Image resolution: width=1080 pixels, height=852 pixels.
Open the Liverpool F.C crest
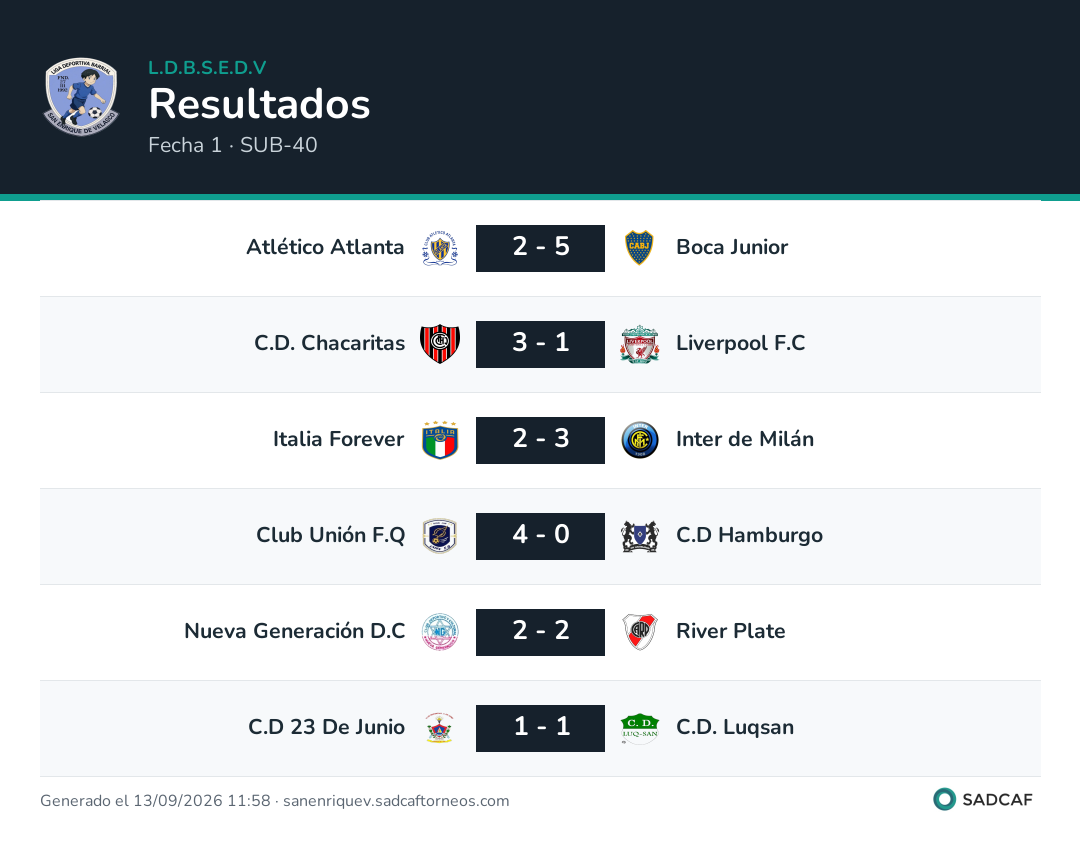(639, 344)
